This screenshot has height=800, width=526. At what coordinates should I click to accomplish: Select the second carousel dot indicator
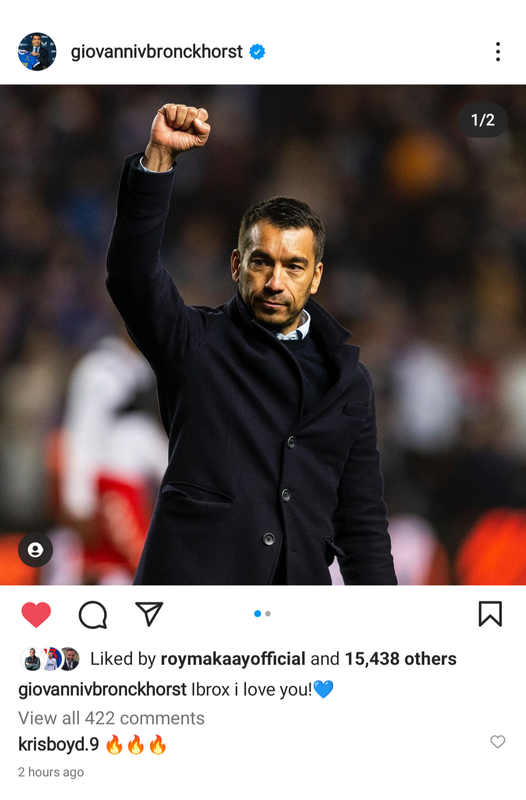[268, 614]
